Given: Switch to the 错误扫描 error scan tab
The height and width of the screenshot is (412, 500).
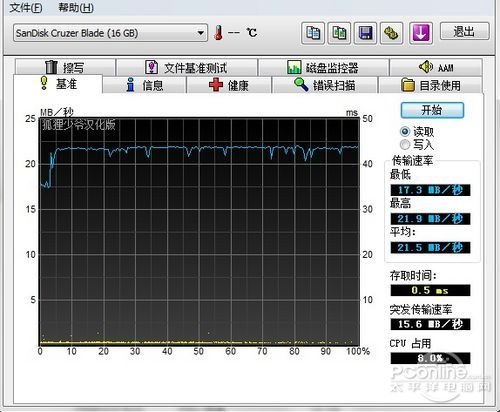Looking at the screenshot, I should coord(325,85).
